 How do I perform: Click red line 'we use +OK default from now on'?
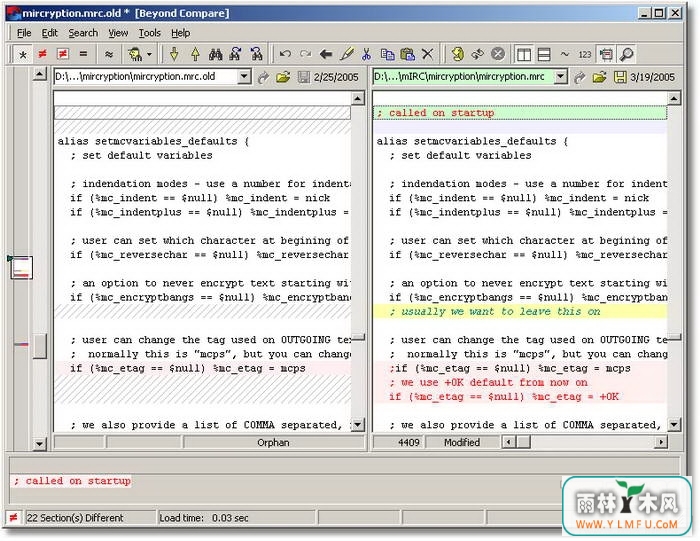520,383
